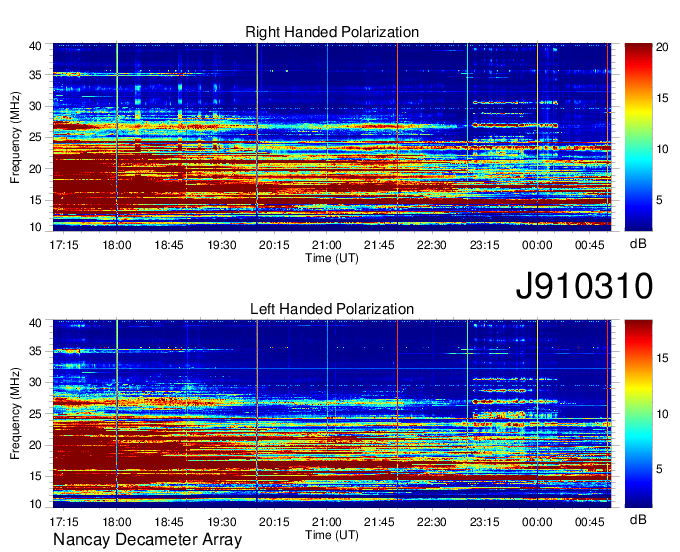Click "Frequency (MHz)" axis label of Right Handed plot
The height and width of the screenshot is (552, 680).
click(15, 137)
